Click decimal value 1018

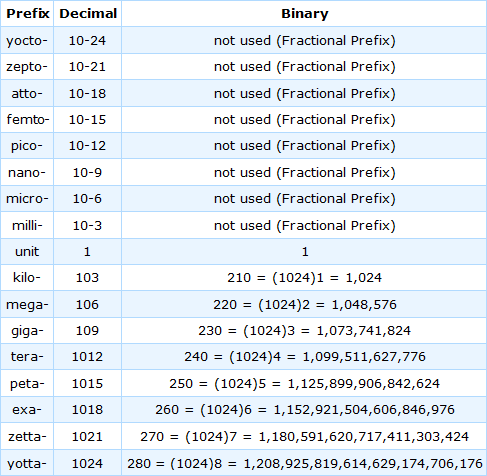(88, 410)
